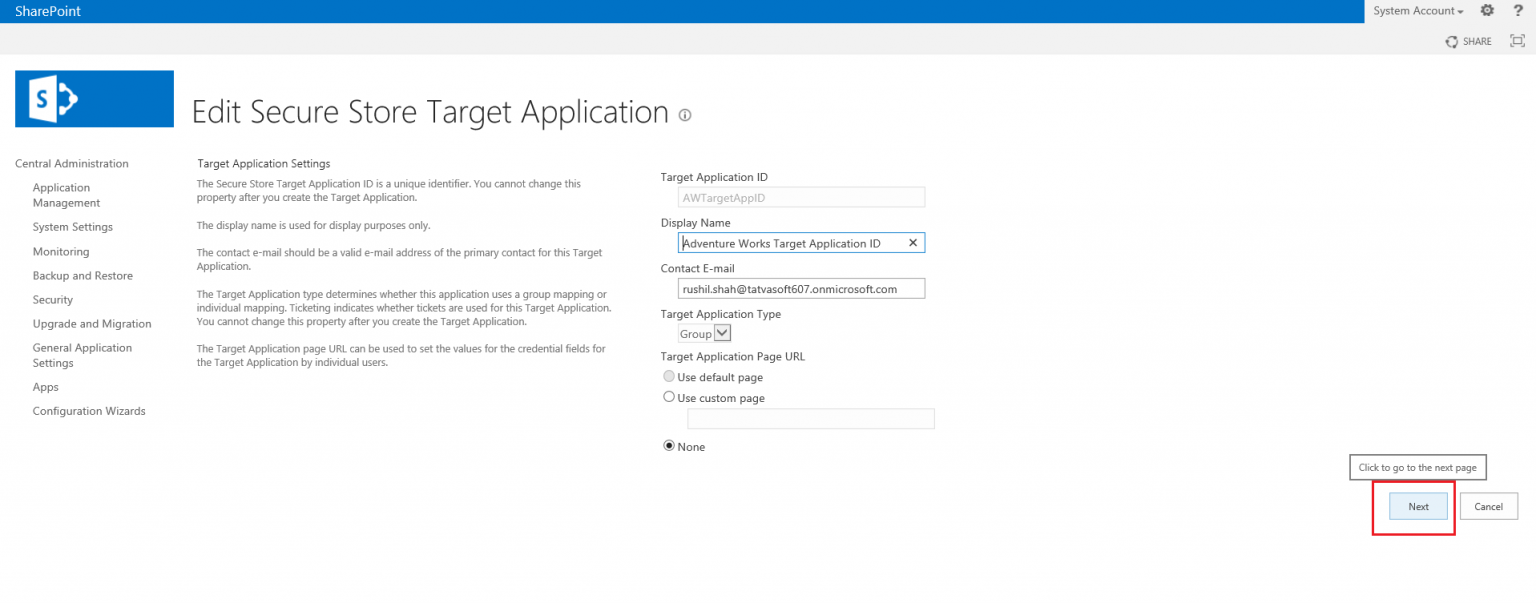
Task: Click the SharePoint logo tile
Action: pos(94,98)
